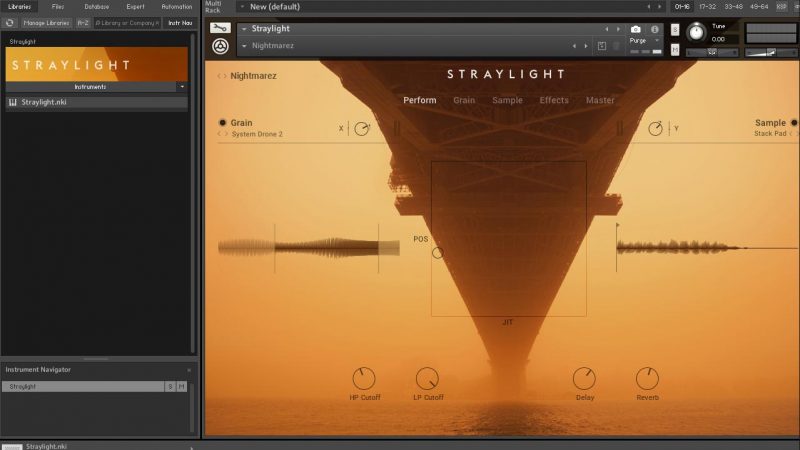Click the Y axis modulation knob icon

656,129
